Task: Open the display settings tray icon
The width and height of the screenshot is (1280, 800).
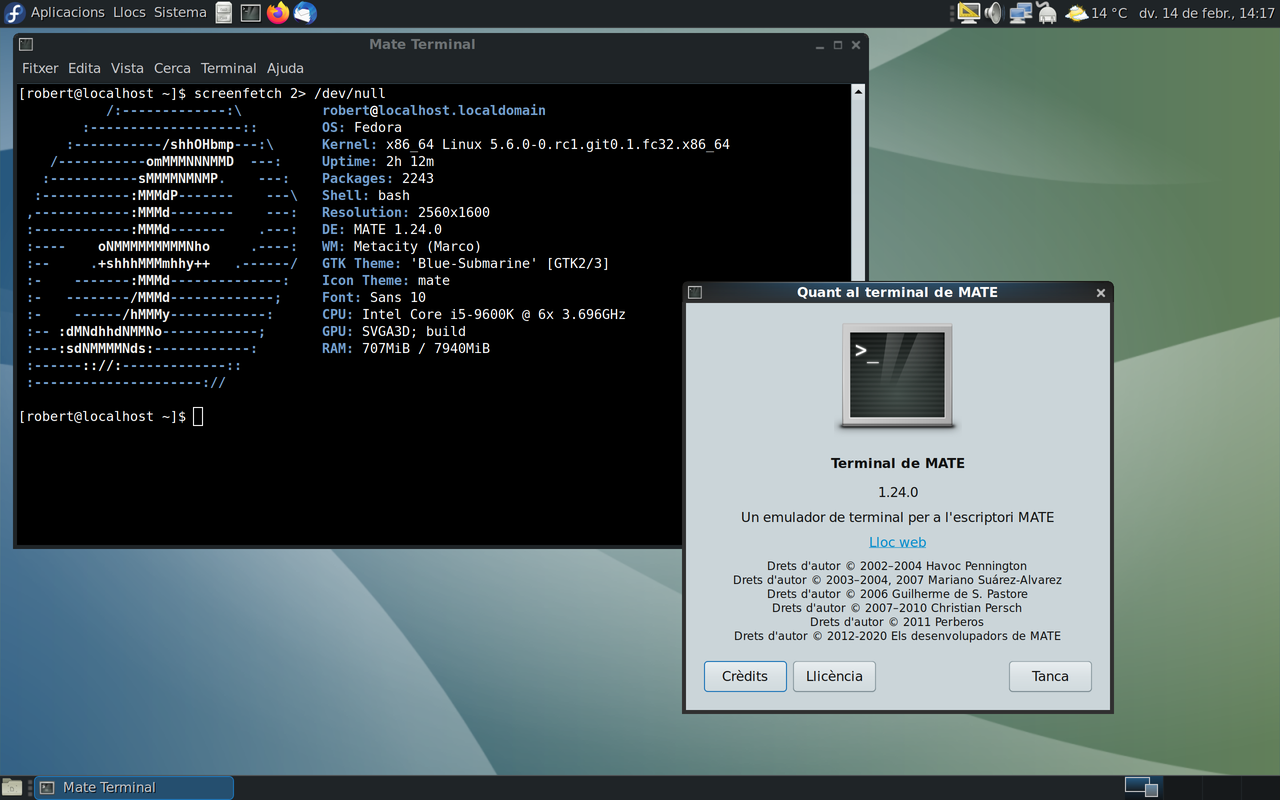Action: [968, 13]
